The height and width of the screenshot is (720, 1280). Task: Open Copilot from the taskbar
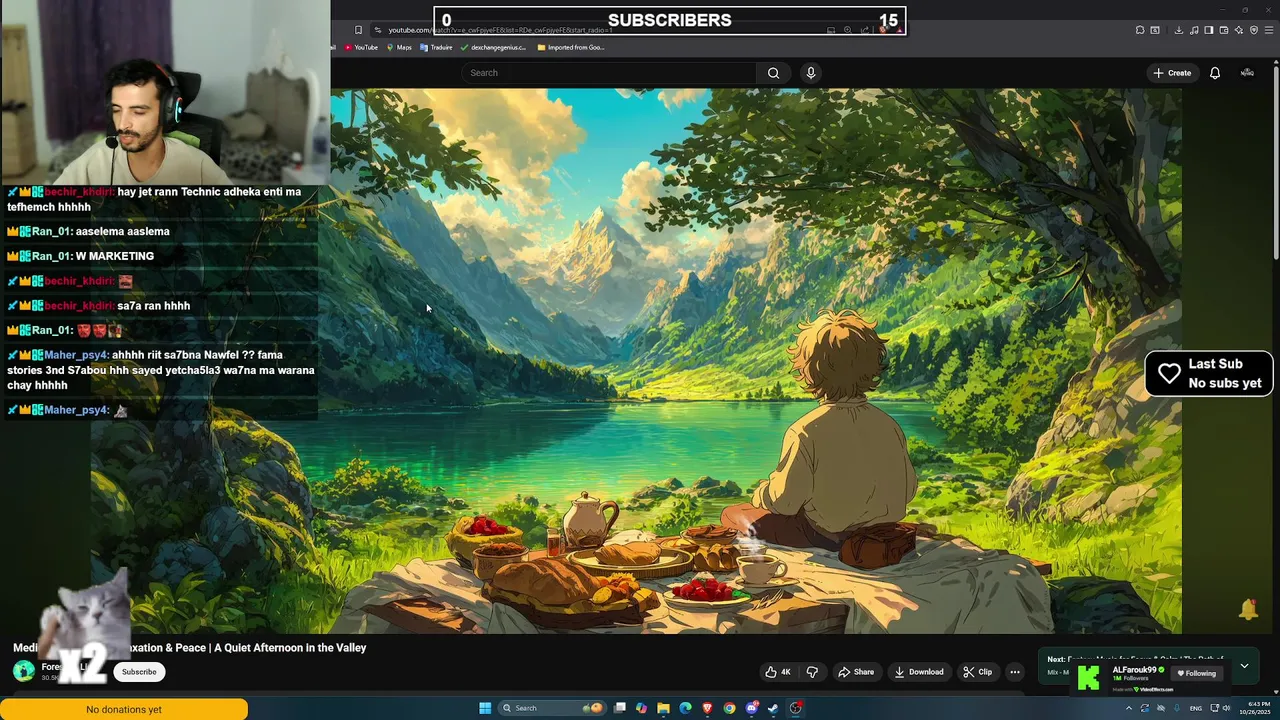(x=641, y=708)
